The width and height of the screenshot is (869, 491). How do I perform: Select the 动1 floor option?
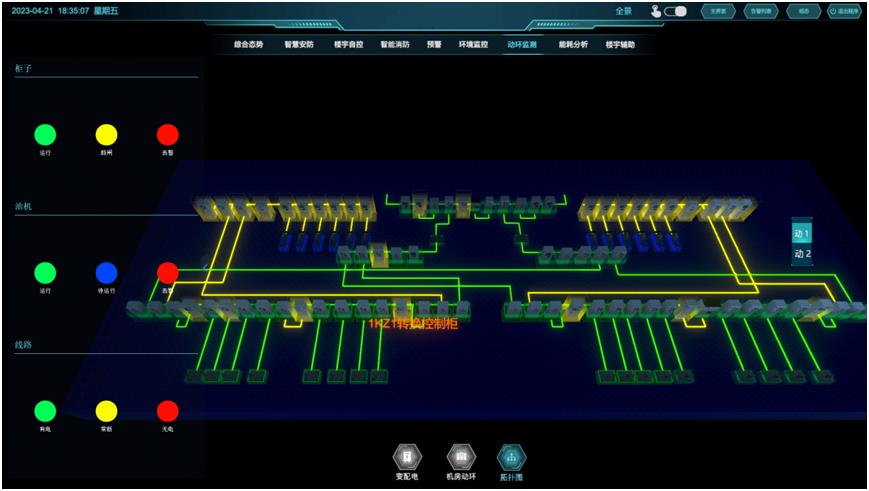click(802, 233)
